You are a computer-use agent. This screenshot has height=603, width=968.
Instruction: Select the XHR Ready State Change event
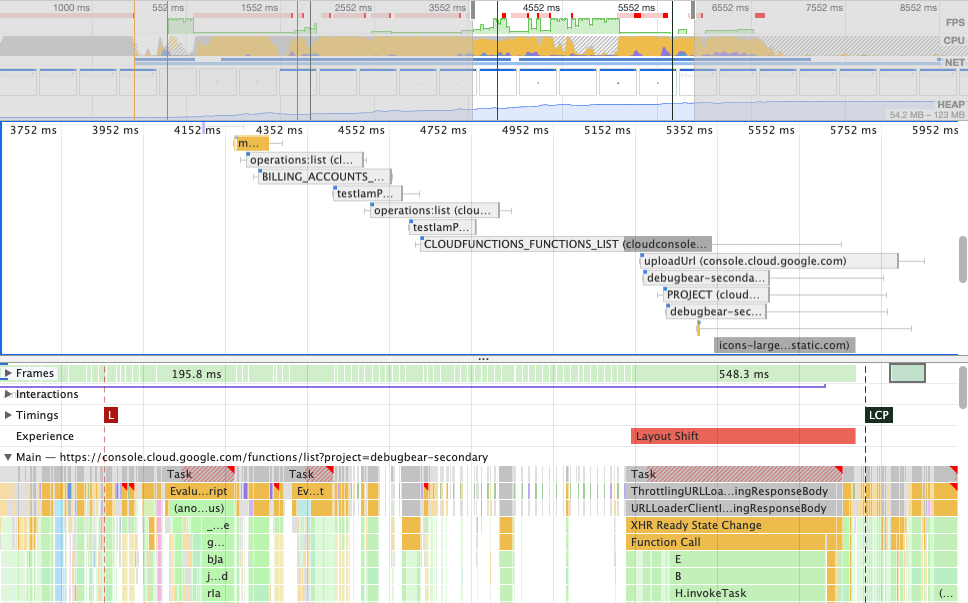tap(734, 525)
